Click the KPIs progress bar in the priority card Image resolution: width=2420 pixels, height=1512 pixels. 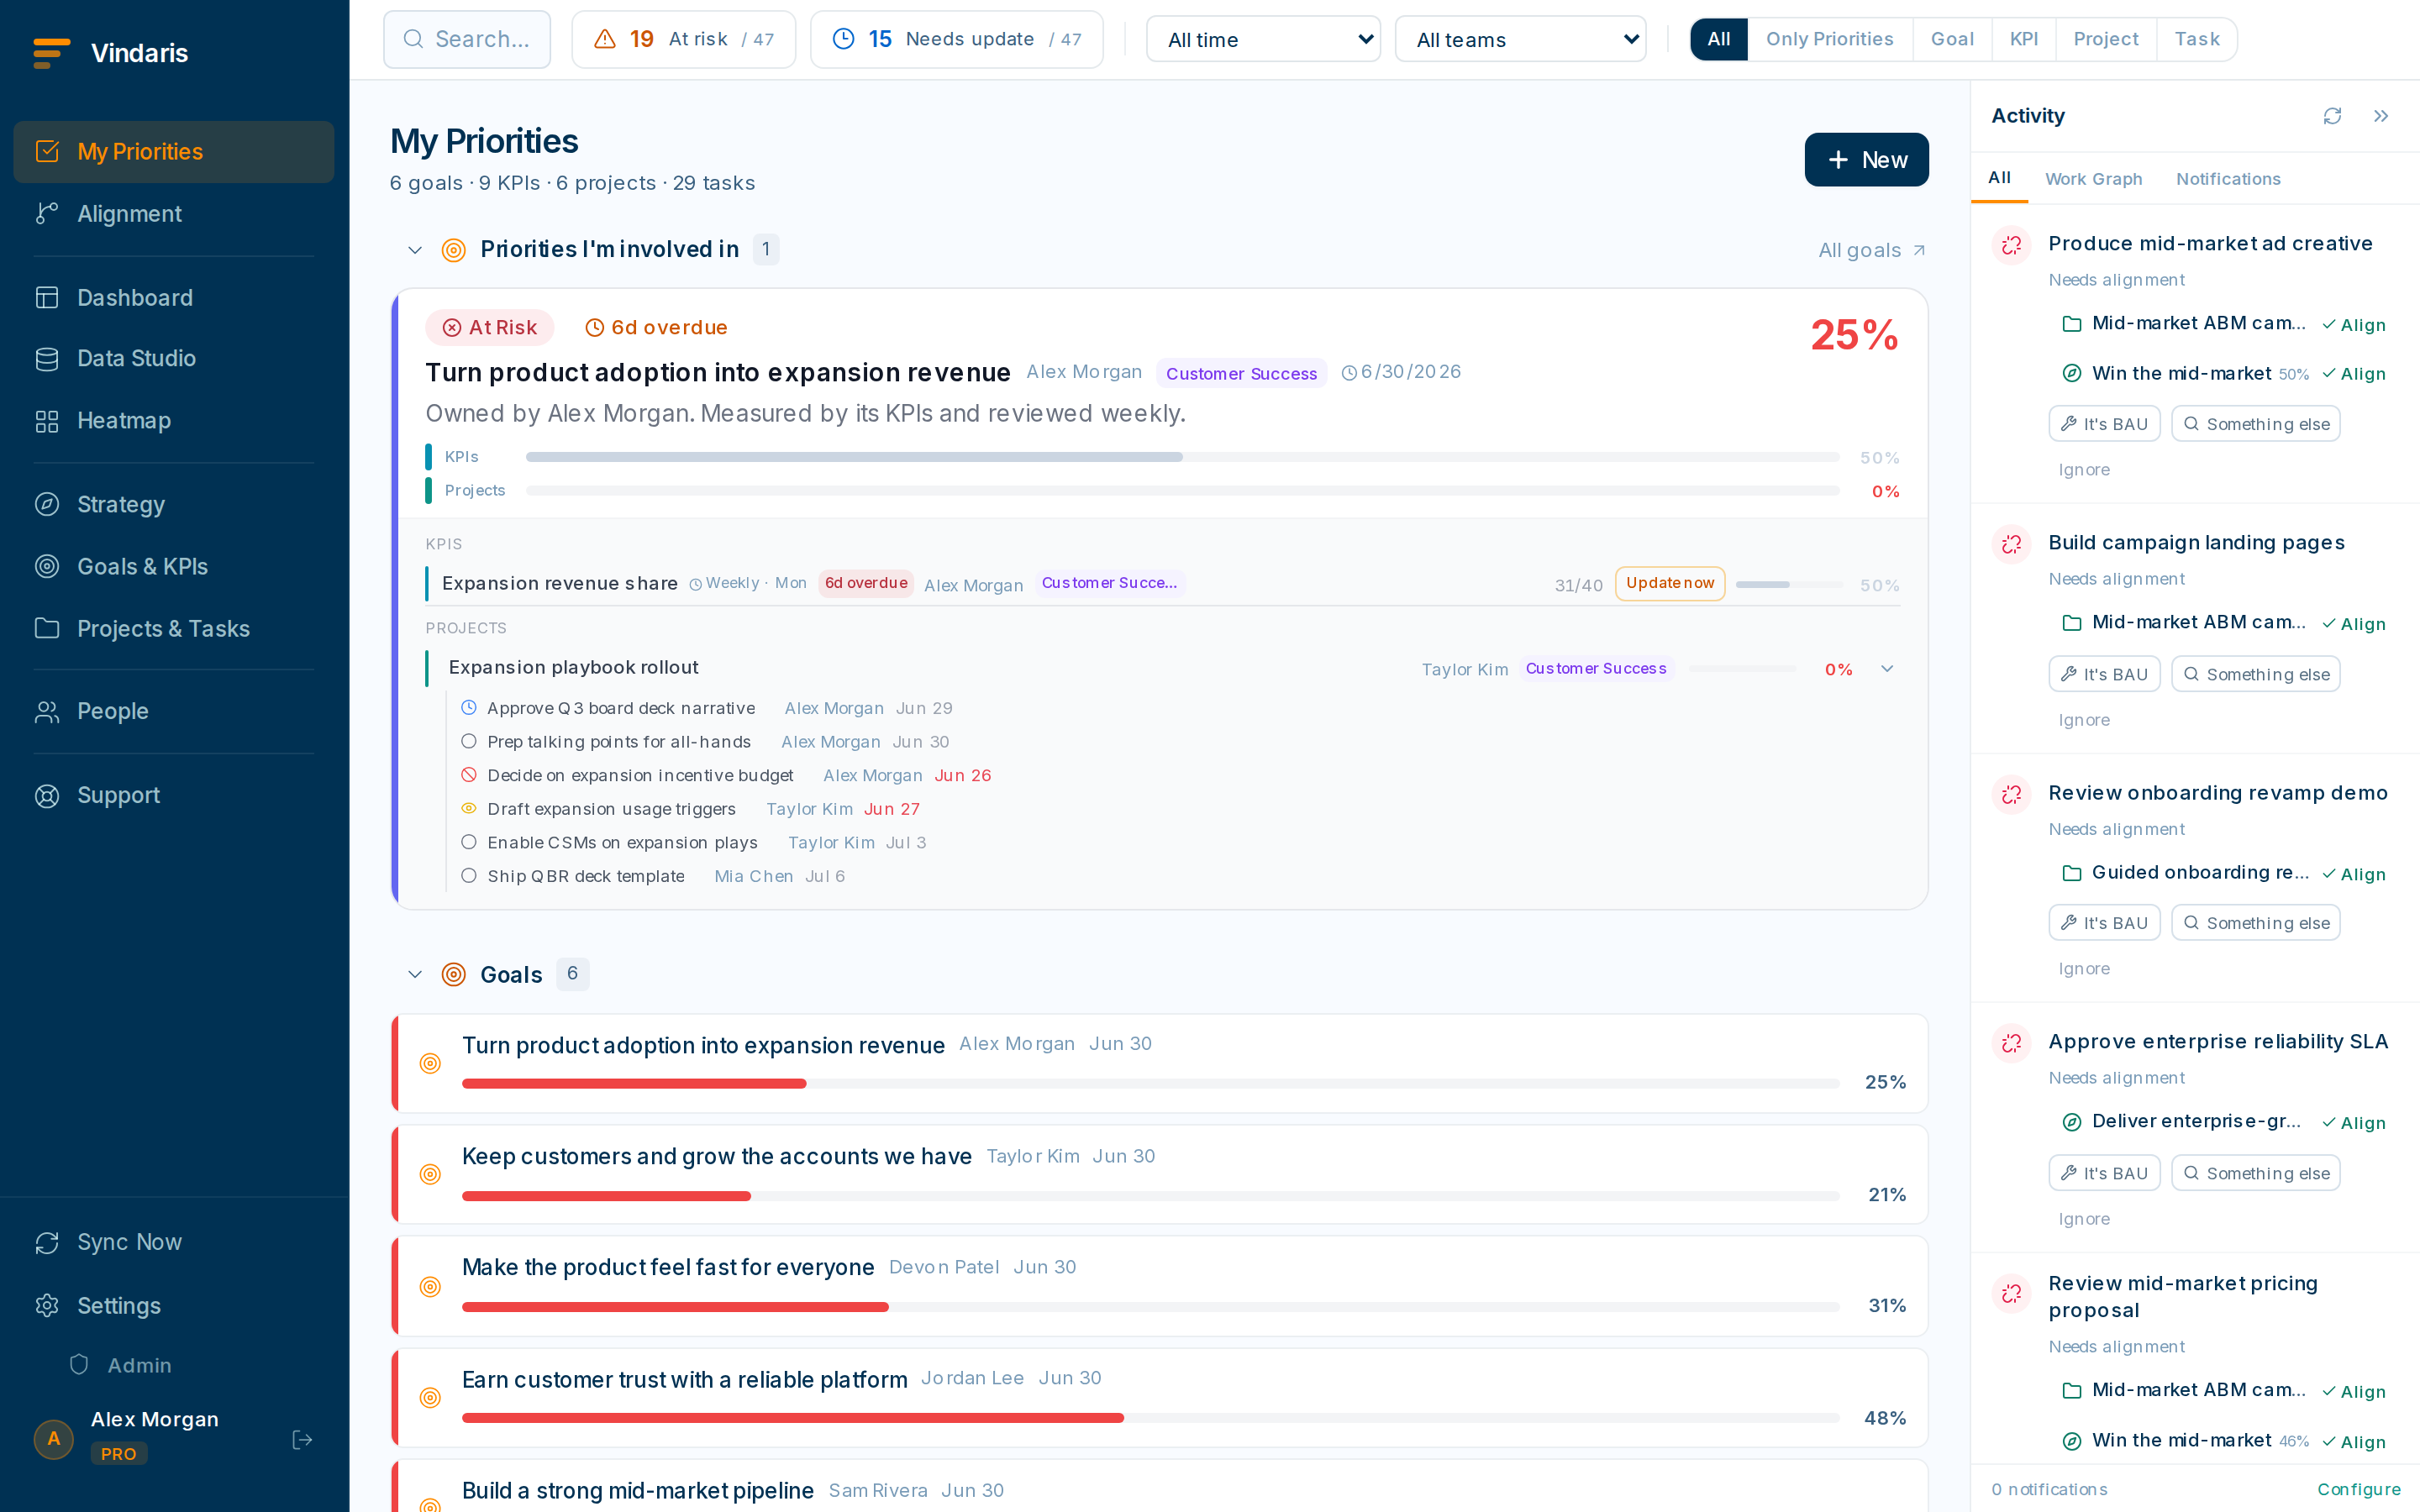(1182, 457)
